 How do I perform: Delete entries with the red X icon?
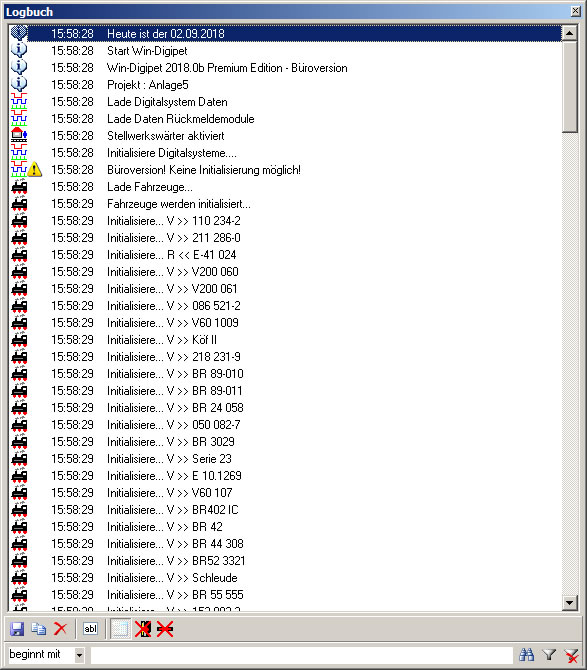61,629
